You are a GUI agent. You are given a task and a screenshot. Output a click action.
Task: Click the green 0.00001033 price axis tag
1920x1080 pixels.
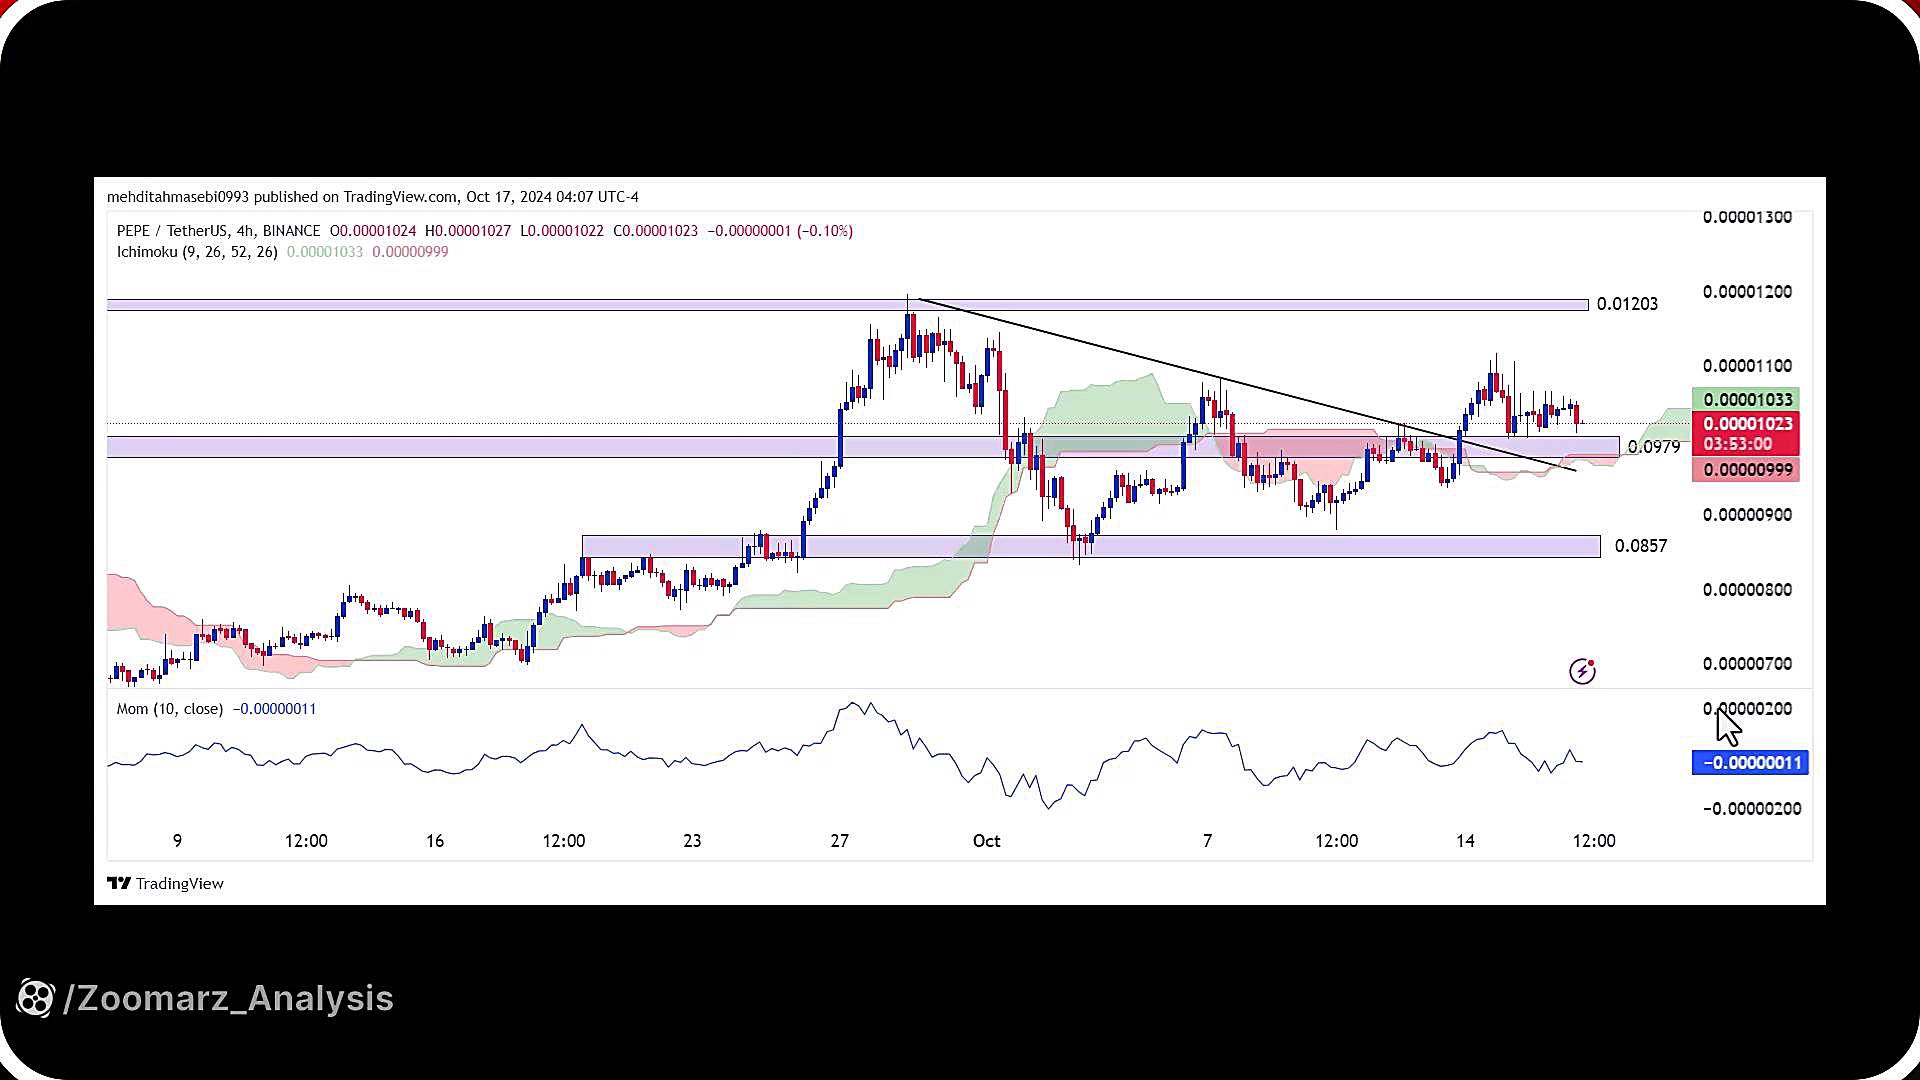tap(1746, 399)
